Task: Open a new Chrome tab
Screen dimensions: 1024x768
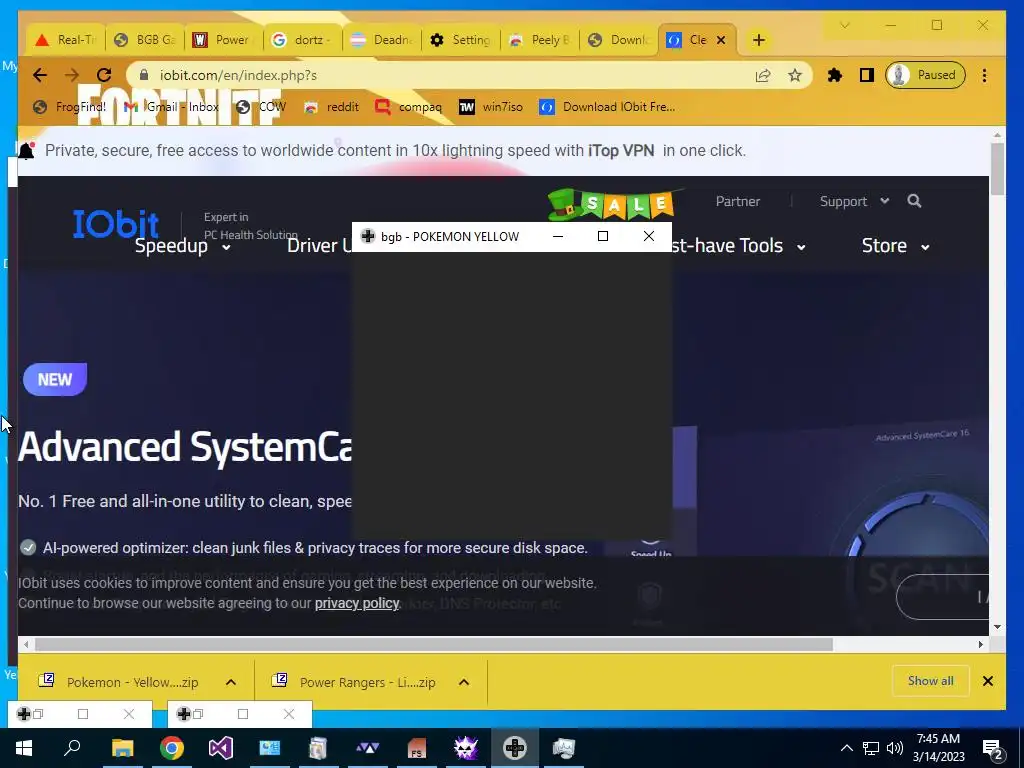Action: [758, 40]
